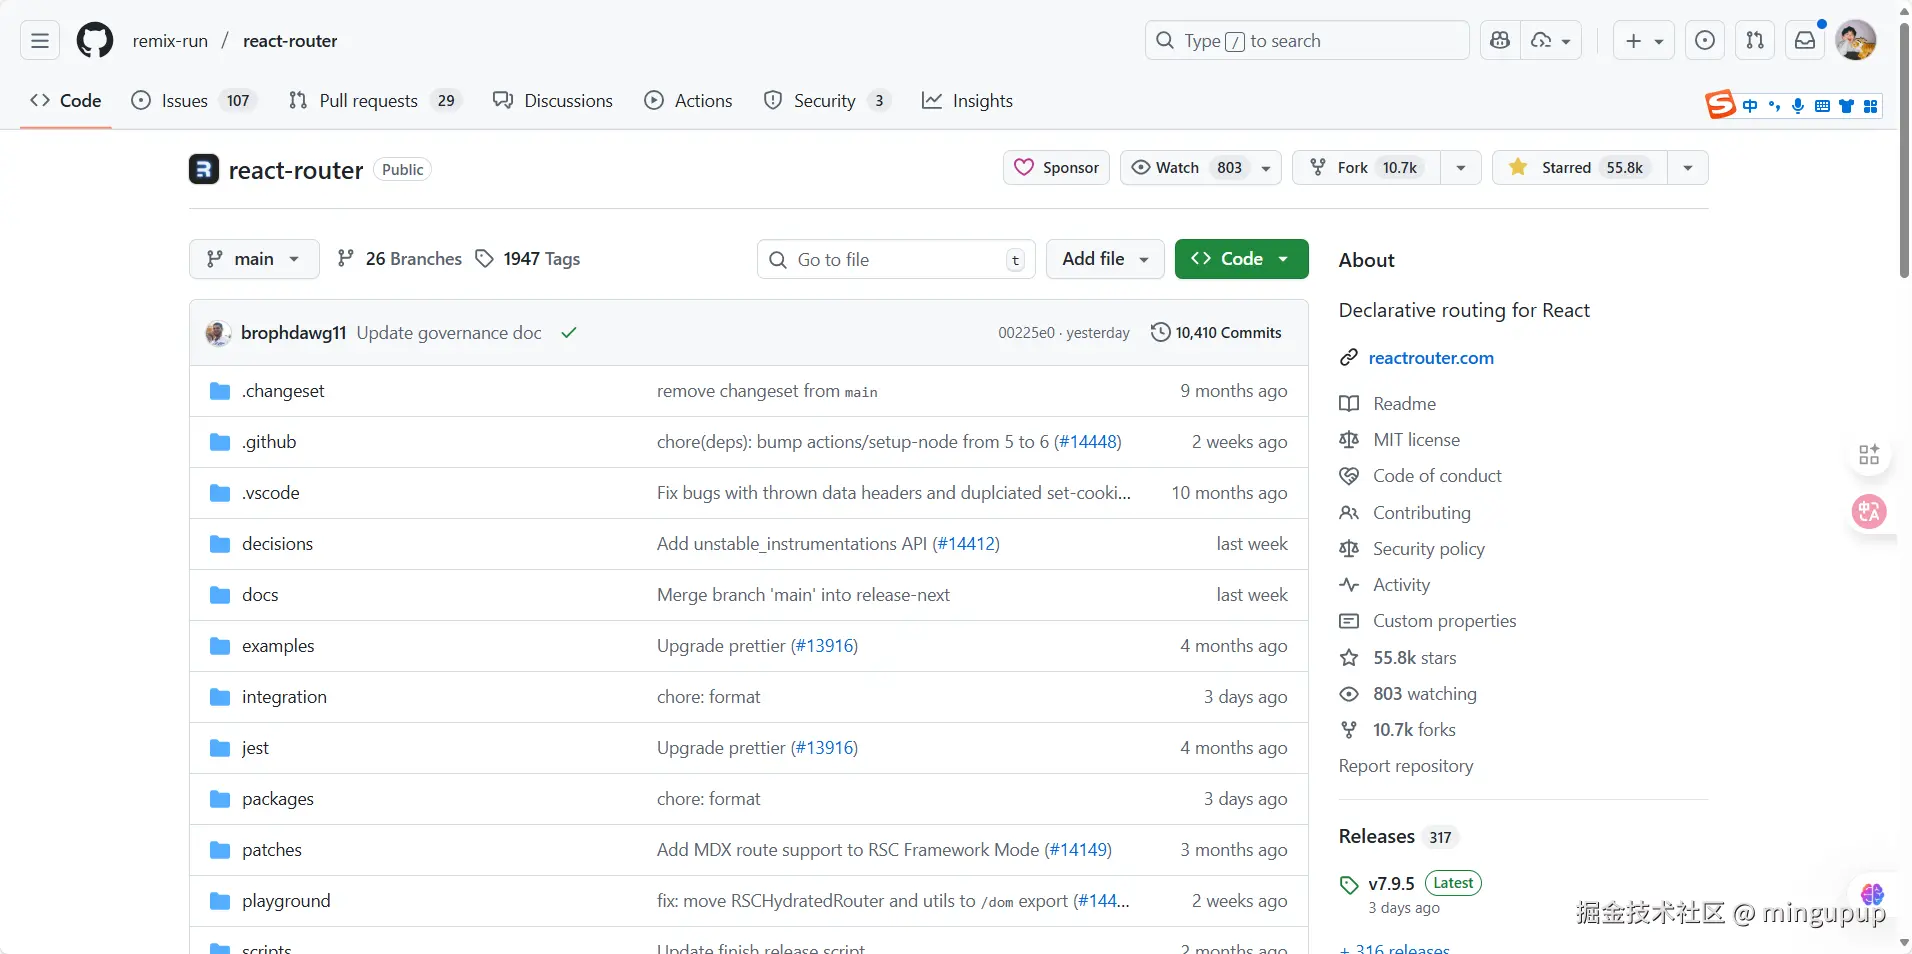Screen dimensions: 1912x954
Task: Switch to the Code tab
Action: 66,101
